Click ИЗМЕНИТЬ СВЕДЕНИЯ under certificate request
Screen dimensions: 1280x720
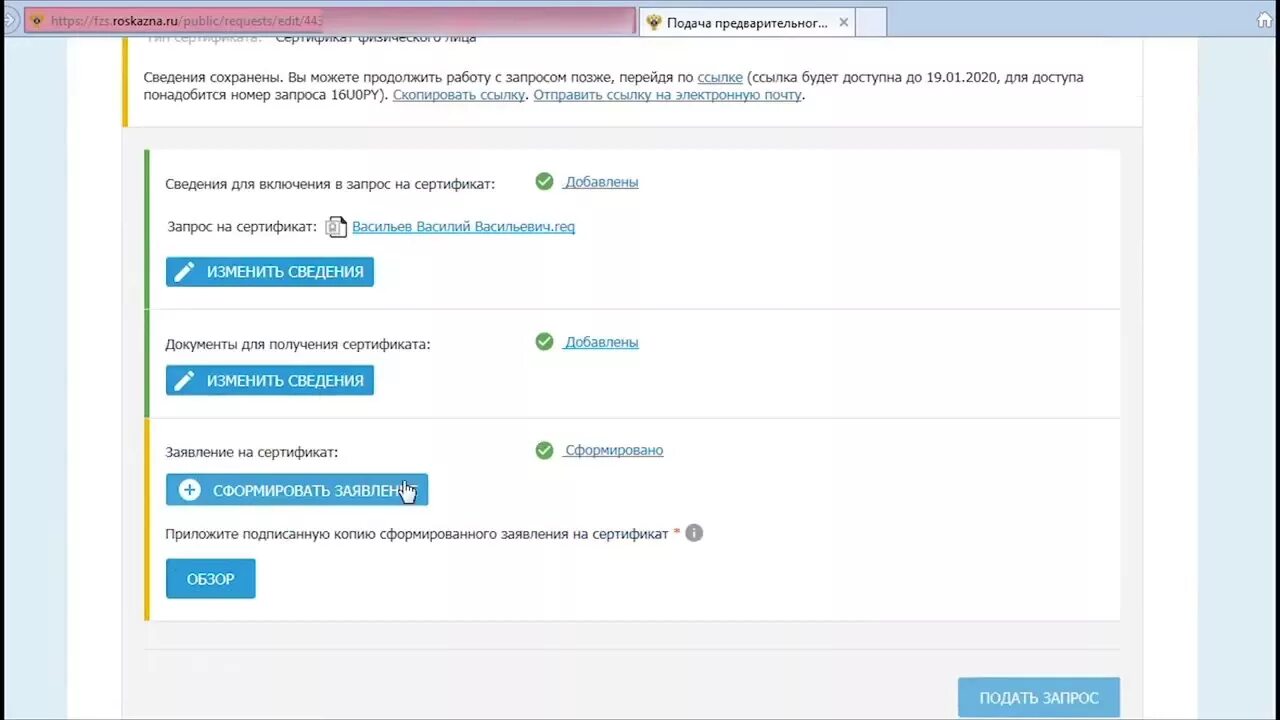click(270, 272)
